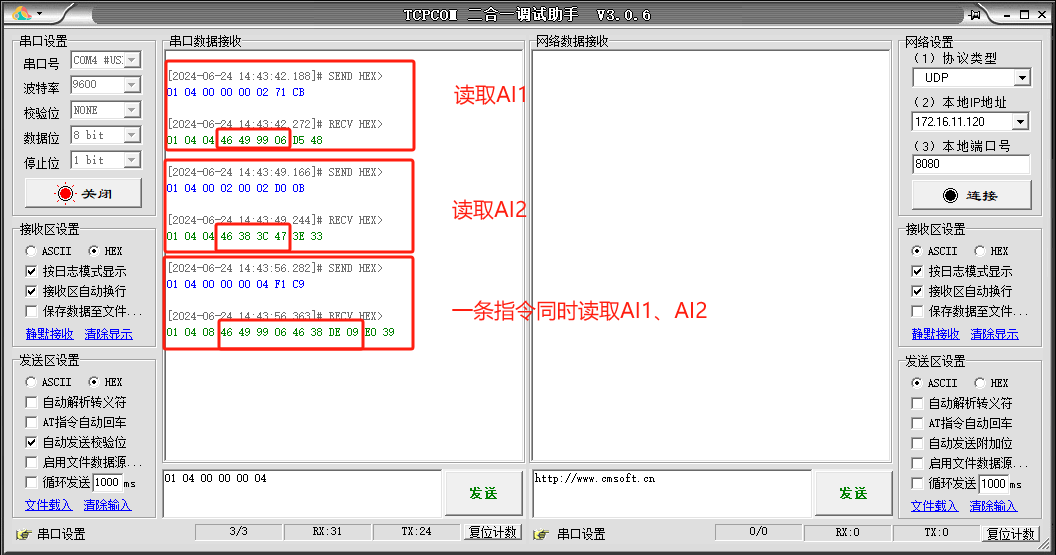Click the pin window icon in title bar
This screenshot has height=555, width=1056.
[x=975, y=15]
